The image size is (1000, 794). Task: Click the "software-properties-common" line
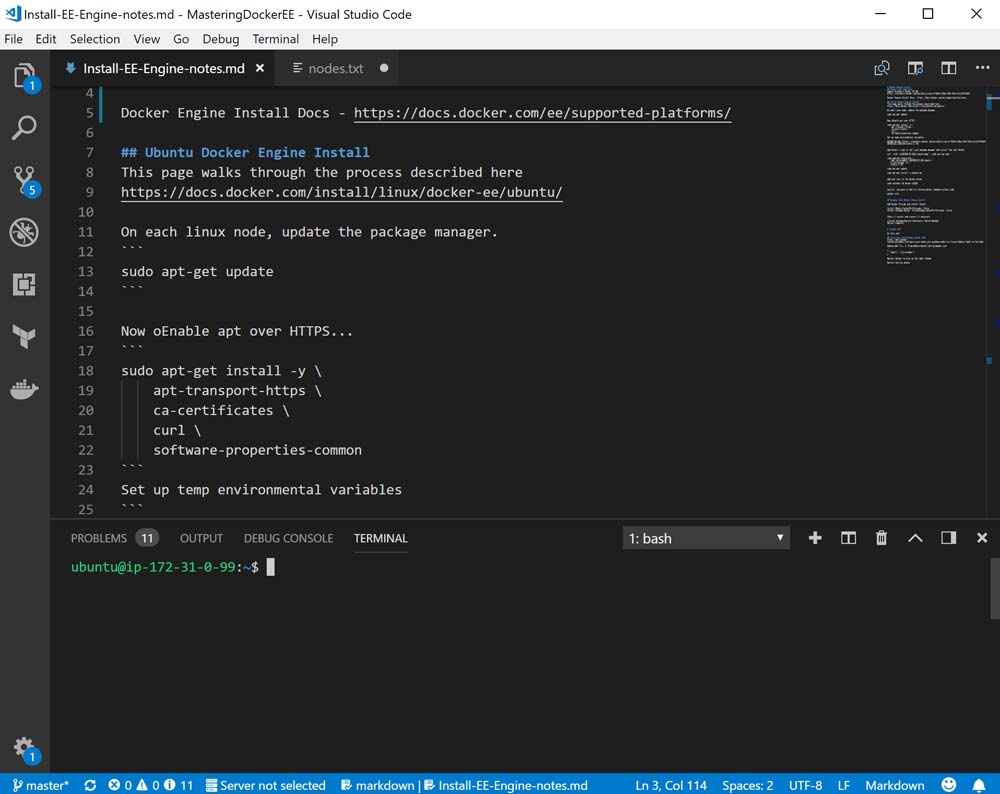(257, 450)
